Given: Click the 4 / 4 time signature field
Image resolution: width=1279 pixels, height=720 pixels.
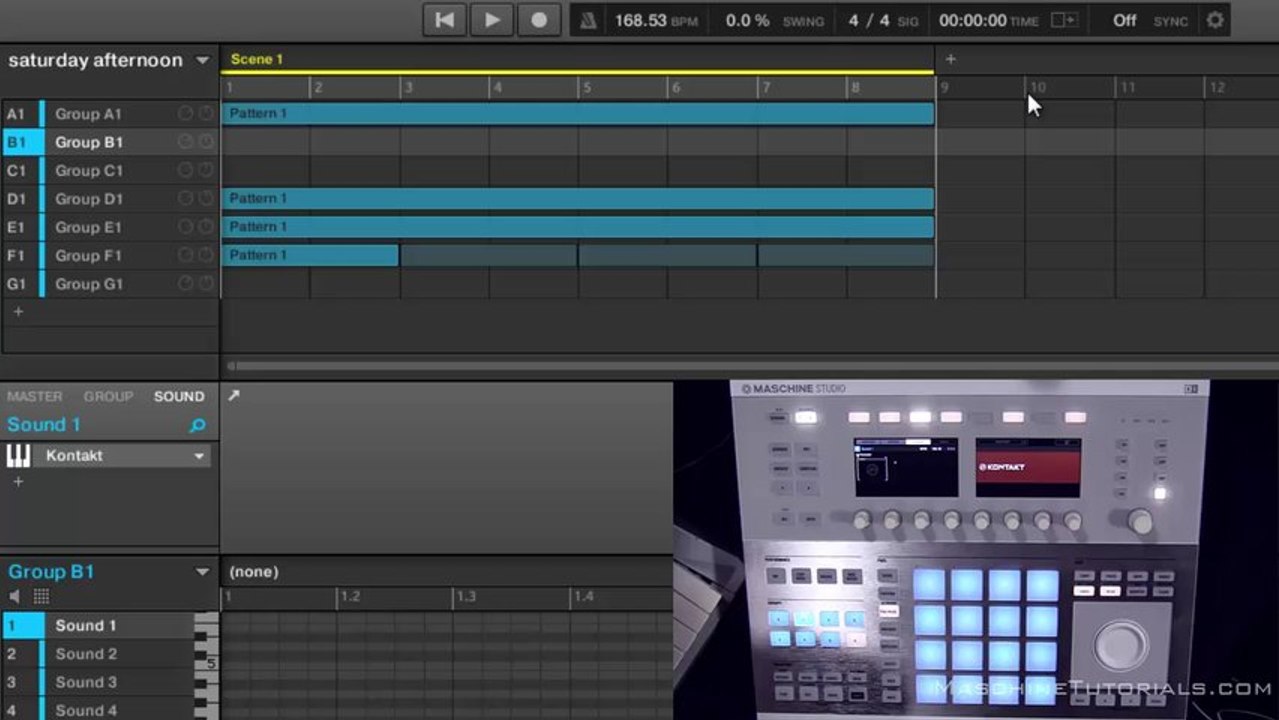Looking at the screenshot, I should (883, 20).
